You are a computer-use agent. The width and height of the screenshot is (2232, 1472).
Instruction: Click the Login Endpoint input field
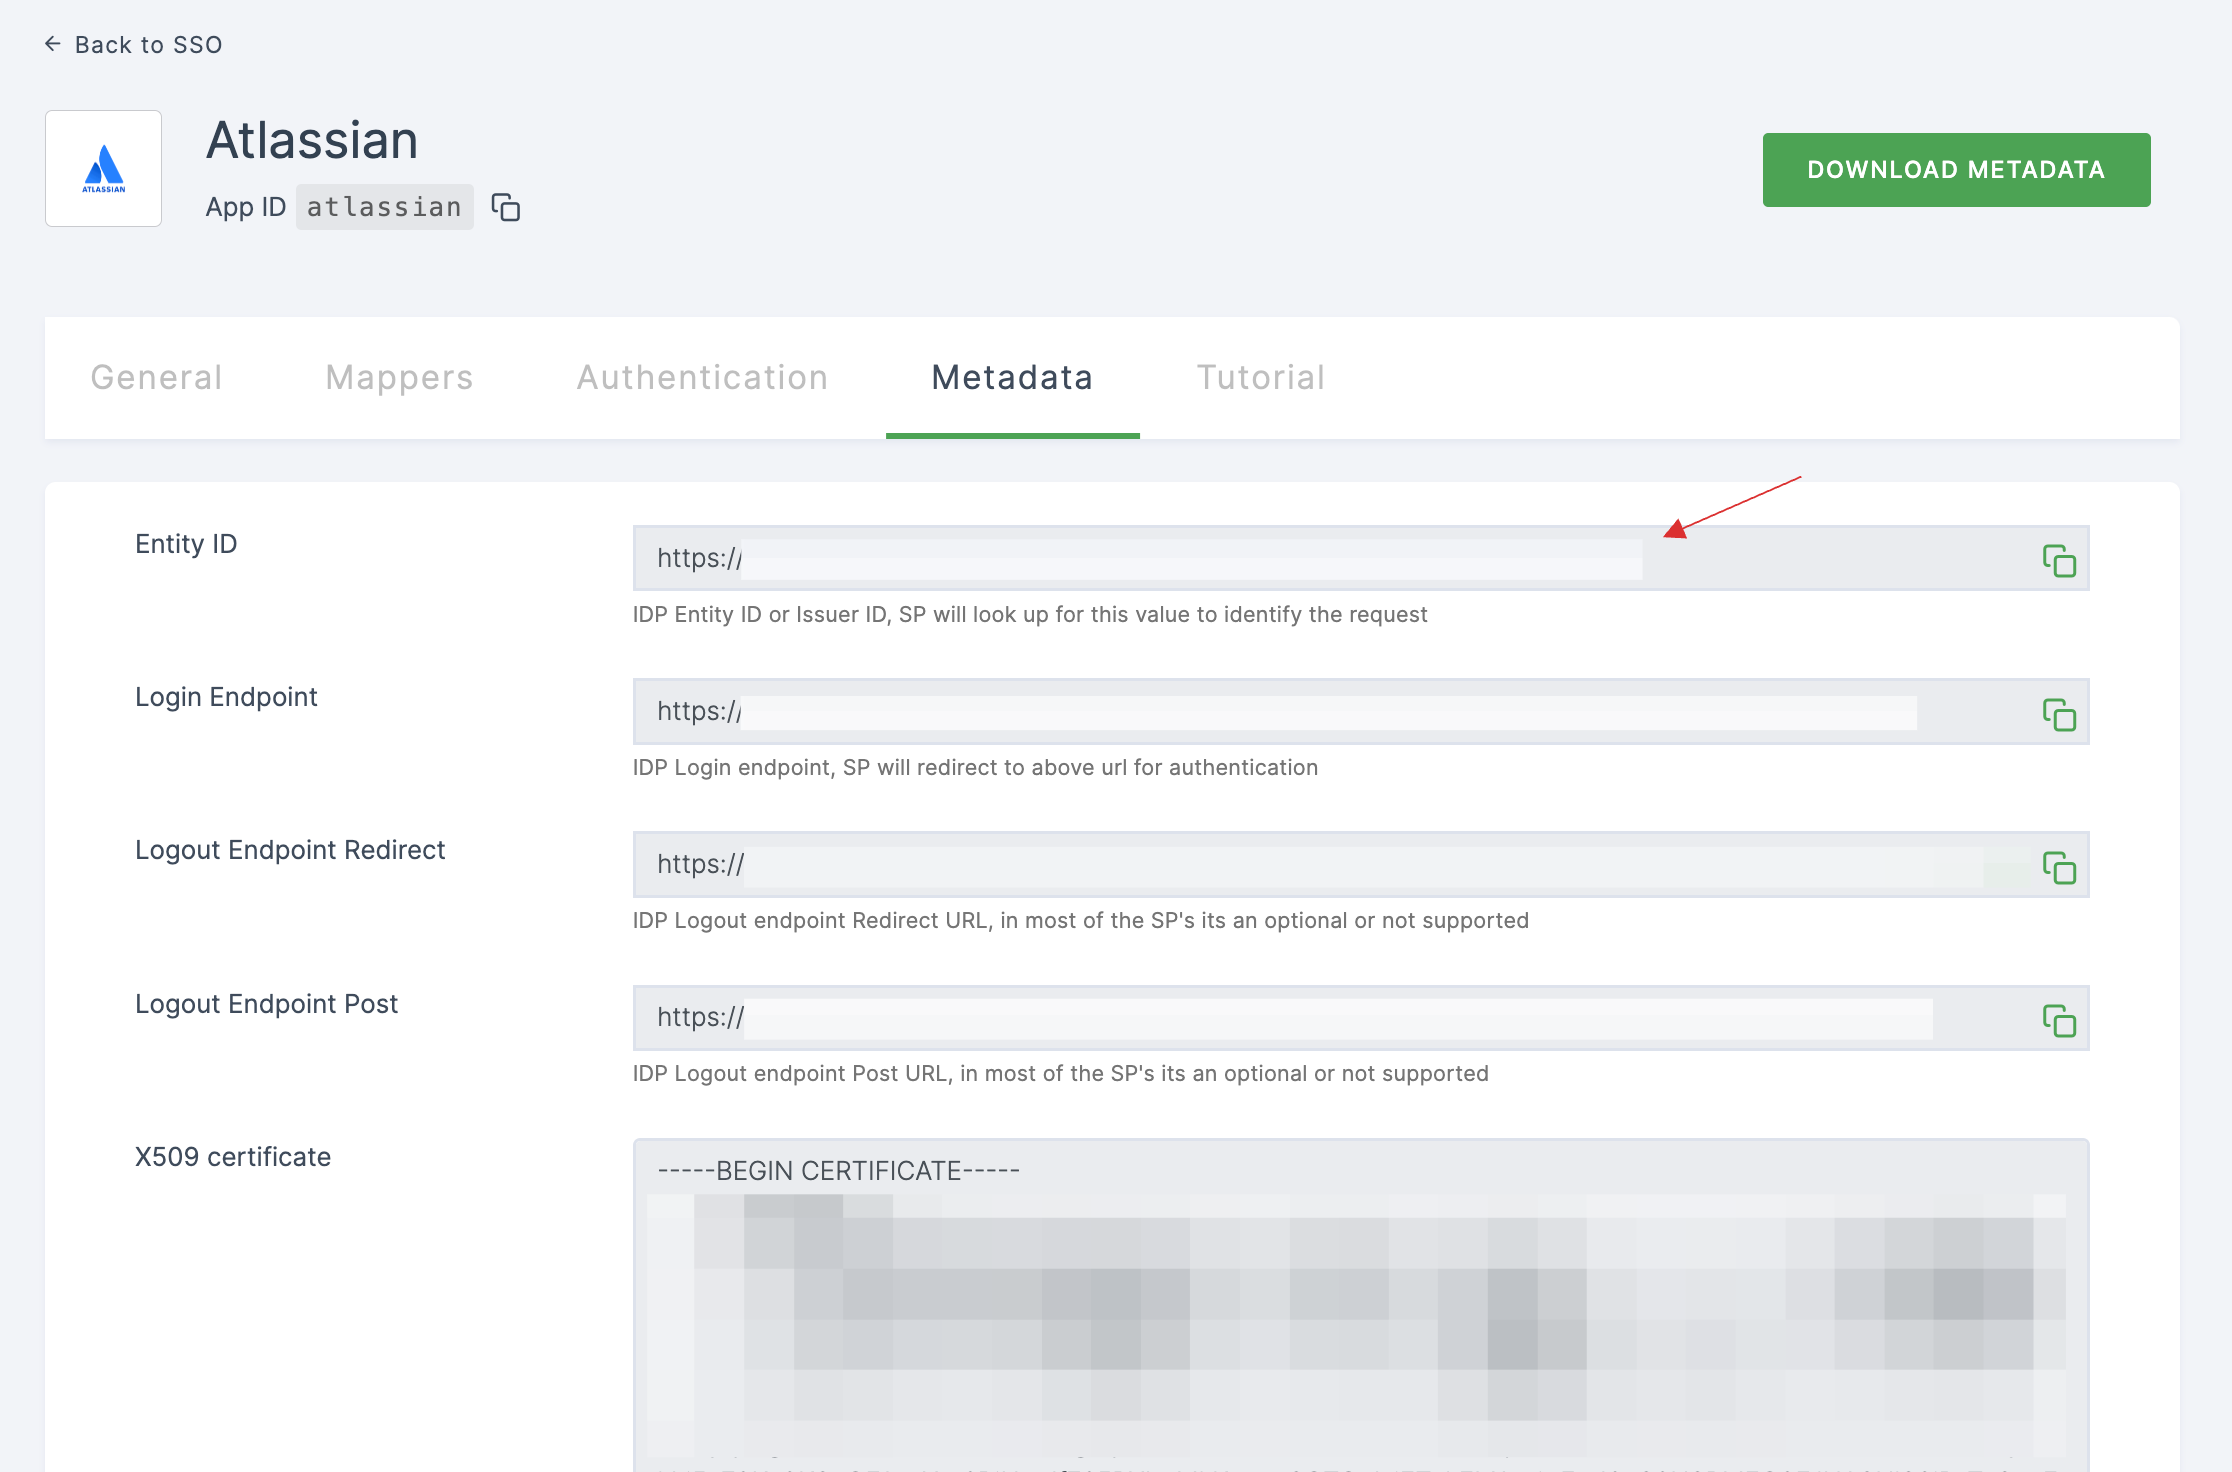[x=1361, y=711]
